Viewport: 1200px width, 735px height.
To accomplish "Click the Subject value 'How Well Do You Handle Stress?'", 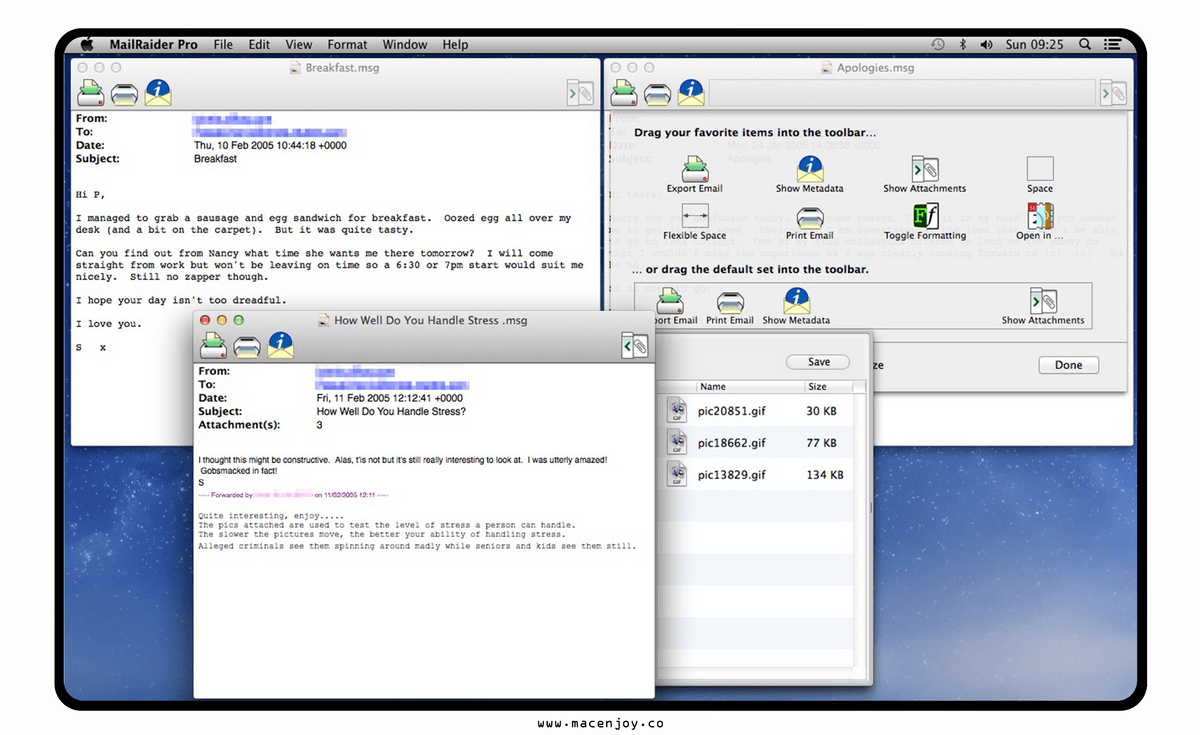I will coord(391,411).
